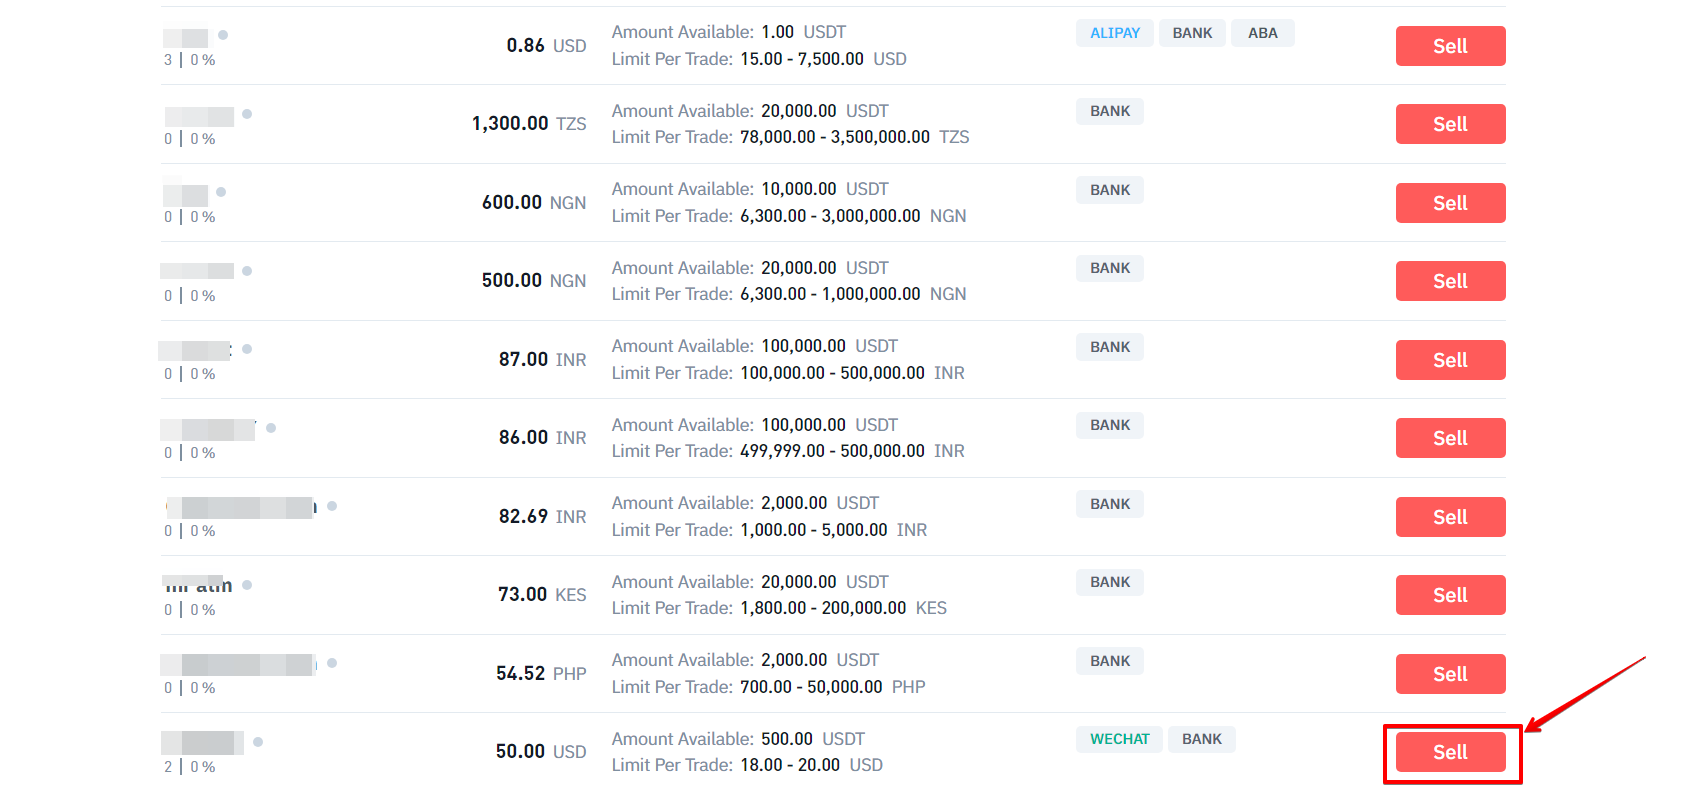Open the merchant profile on the 0.86 USD offer
This screenshot has width=1690, height=809.
click(187, 38)
